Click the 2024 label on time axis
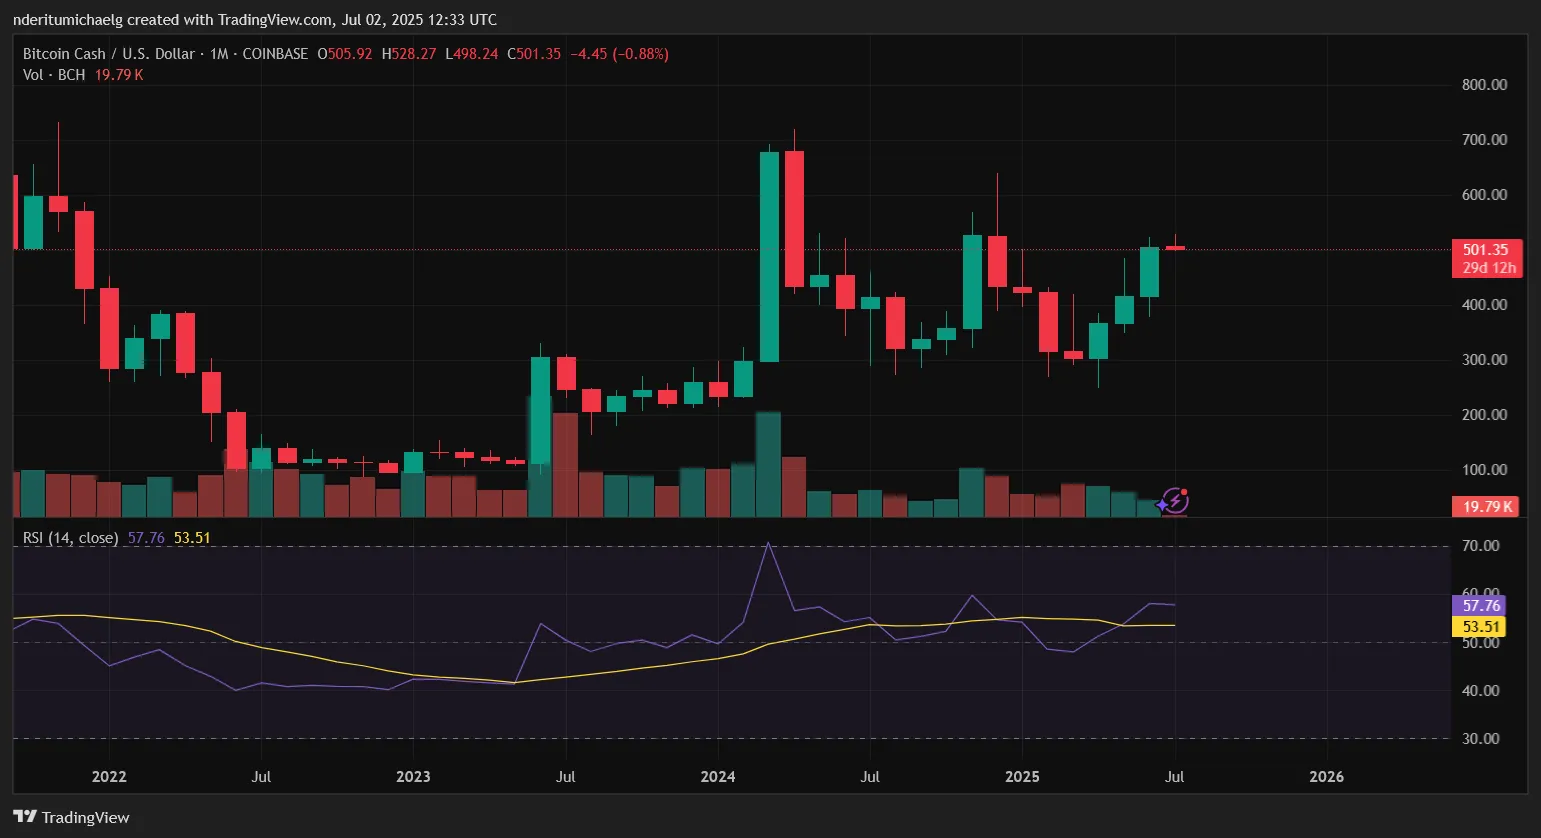The height and width of the screenshot is (838, 1541). click(718, 777)
